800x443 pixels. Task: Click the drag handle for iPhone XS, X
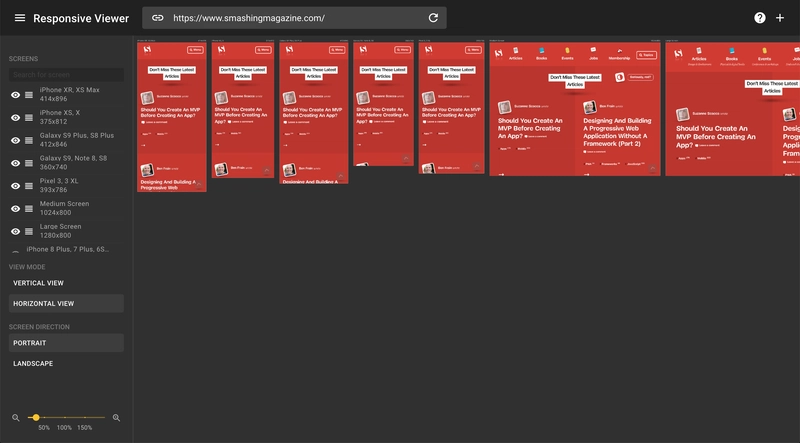(29, 118)
